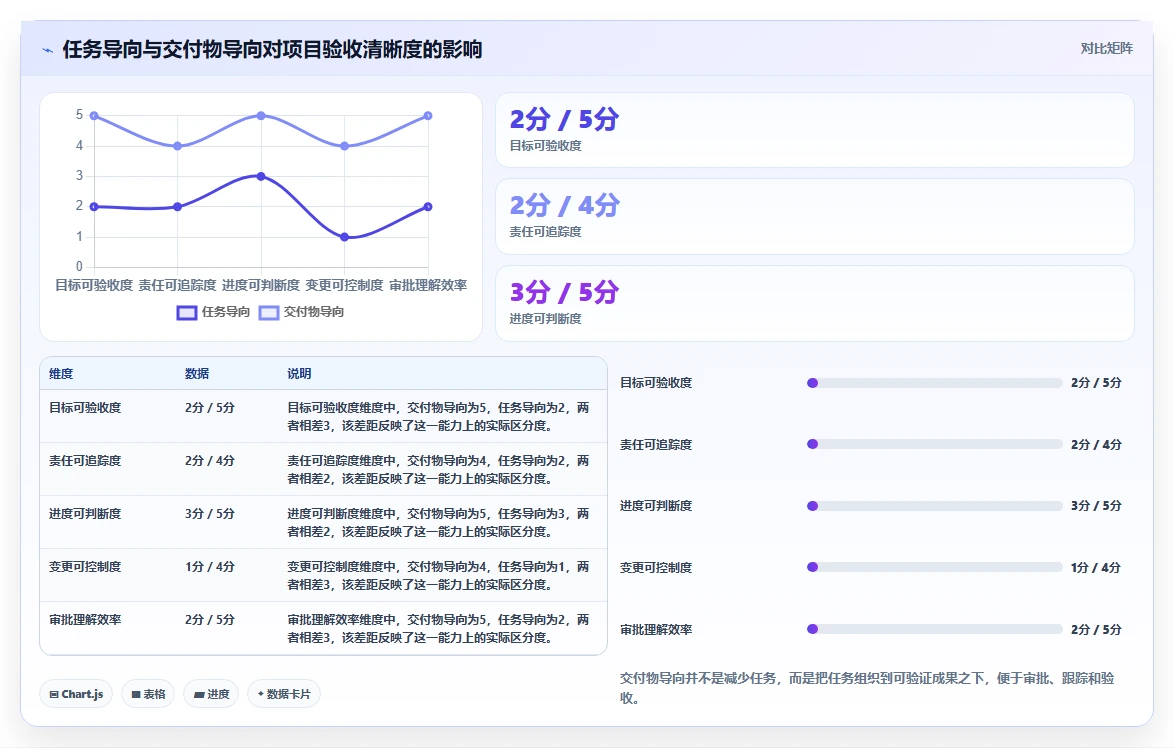Click the summary note starting 交付物导向并不是减少任务

[x=867, y=688]
